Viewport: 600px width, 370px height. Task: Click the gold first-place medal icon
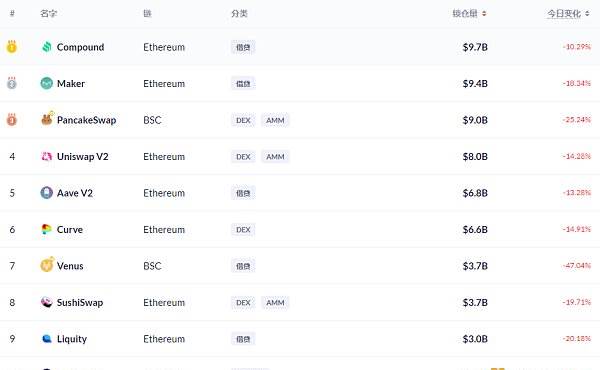pos(11,47)
